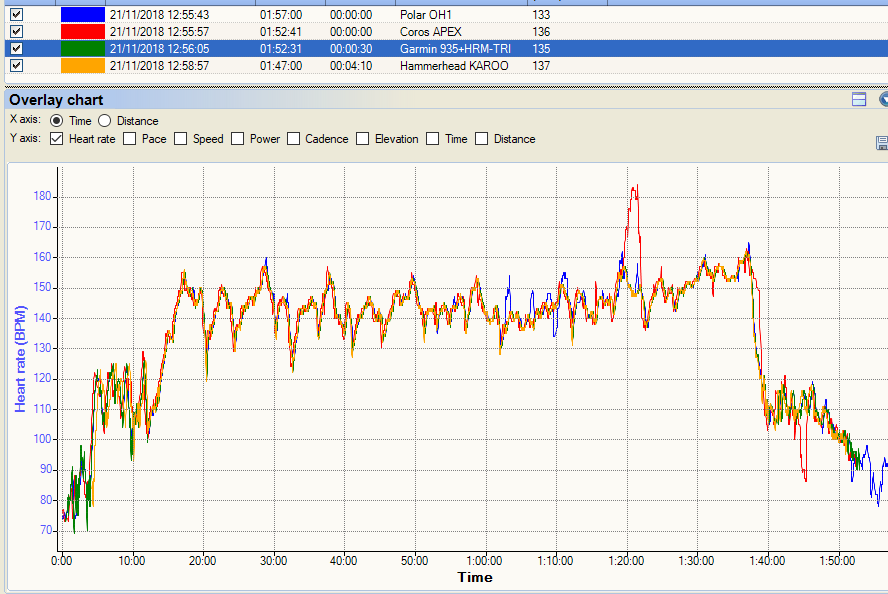
Task: Click the red color swatch for Coros APEX
Action: pyautogui.click(x=83, y=32)
